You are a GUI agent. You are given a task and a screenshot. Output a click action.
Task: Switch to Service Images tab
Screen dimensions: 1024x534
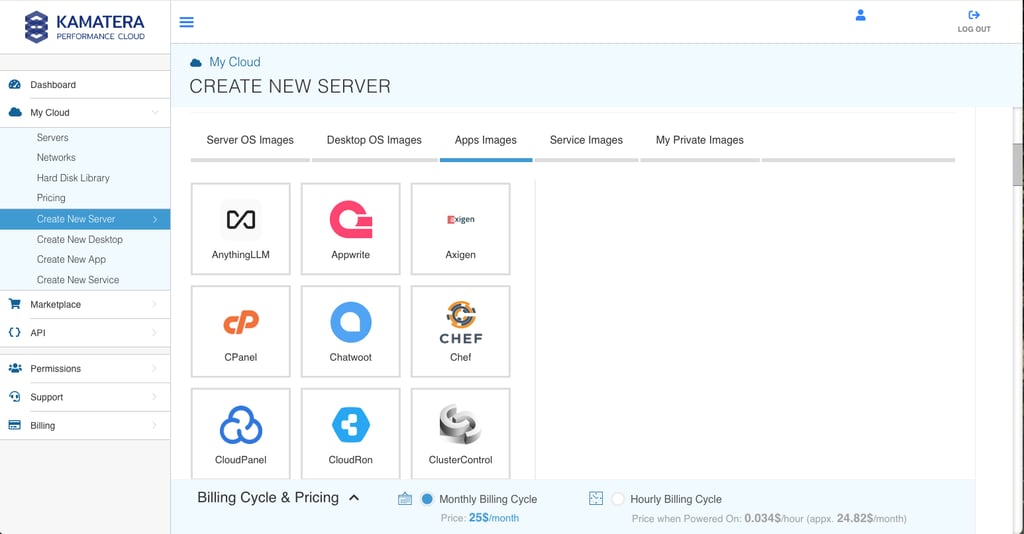coord(586,140)
